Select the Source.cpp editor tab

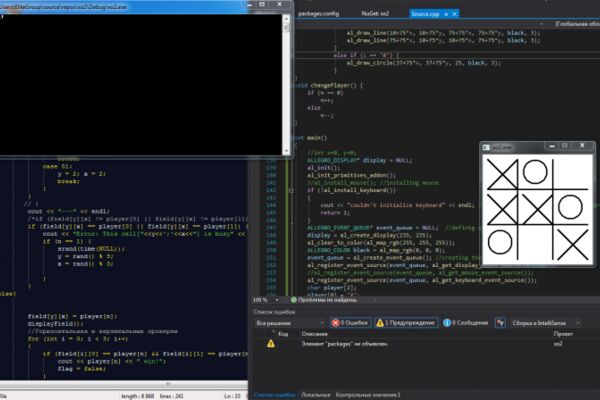425,14
